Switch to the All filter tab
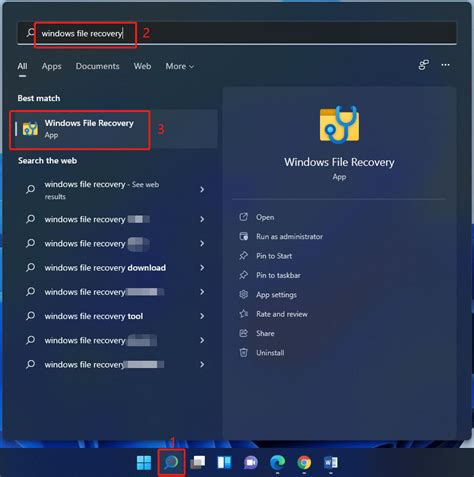 (x=22, y=66)
